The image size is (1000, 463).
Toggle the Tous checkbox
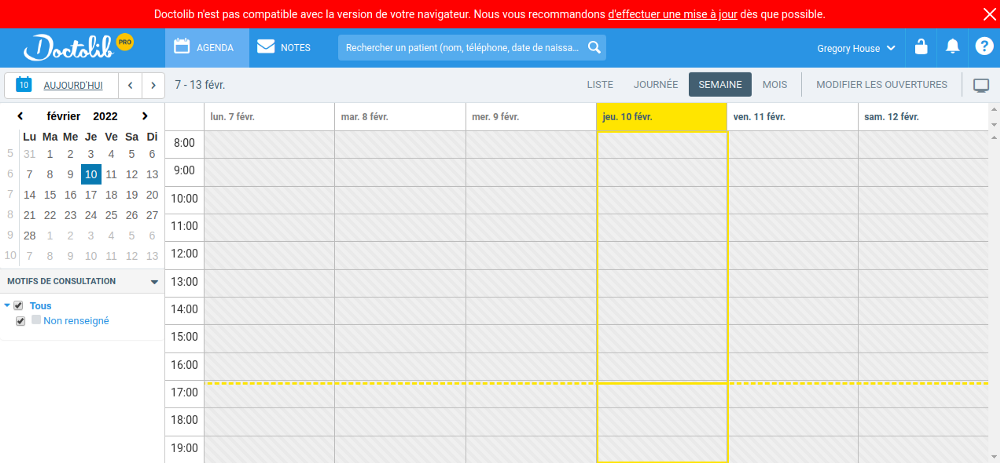18,305
